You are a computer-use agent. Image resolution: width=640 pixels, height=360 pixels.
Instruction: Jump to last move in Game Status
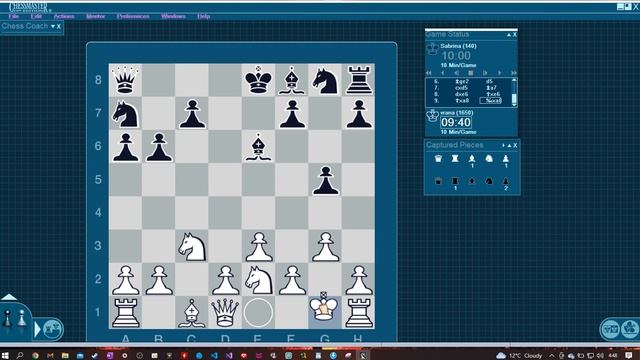tap(513, 73)
